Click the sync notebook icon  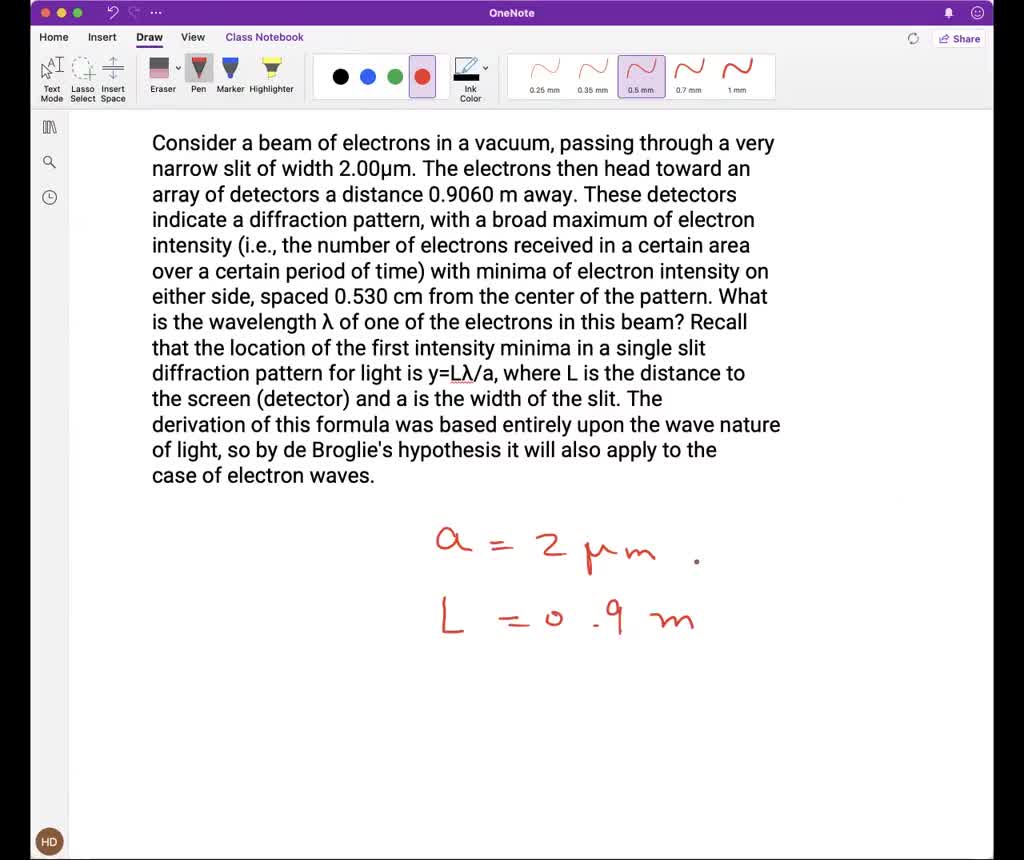click(912, 39)
